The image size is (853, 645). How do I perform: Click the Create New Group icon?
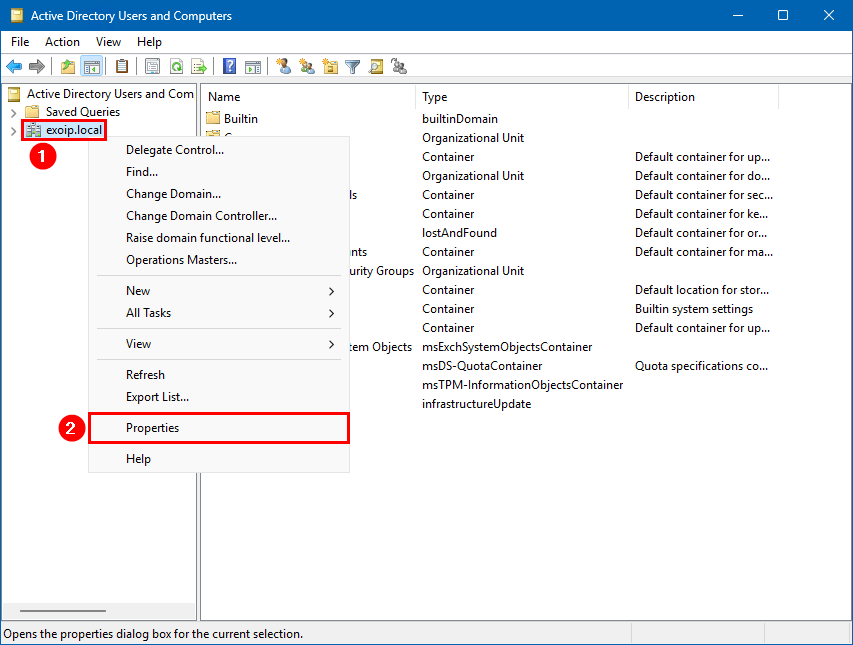click(x=307, y=67)
